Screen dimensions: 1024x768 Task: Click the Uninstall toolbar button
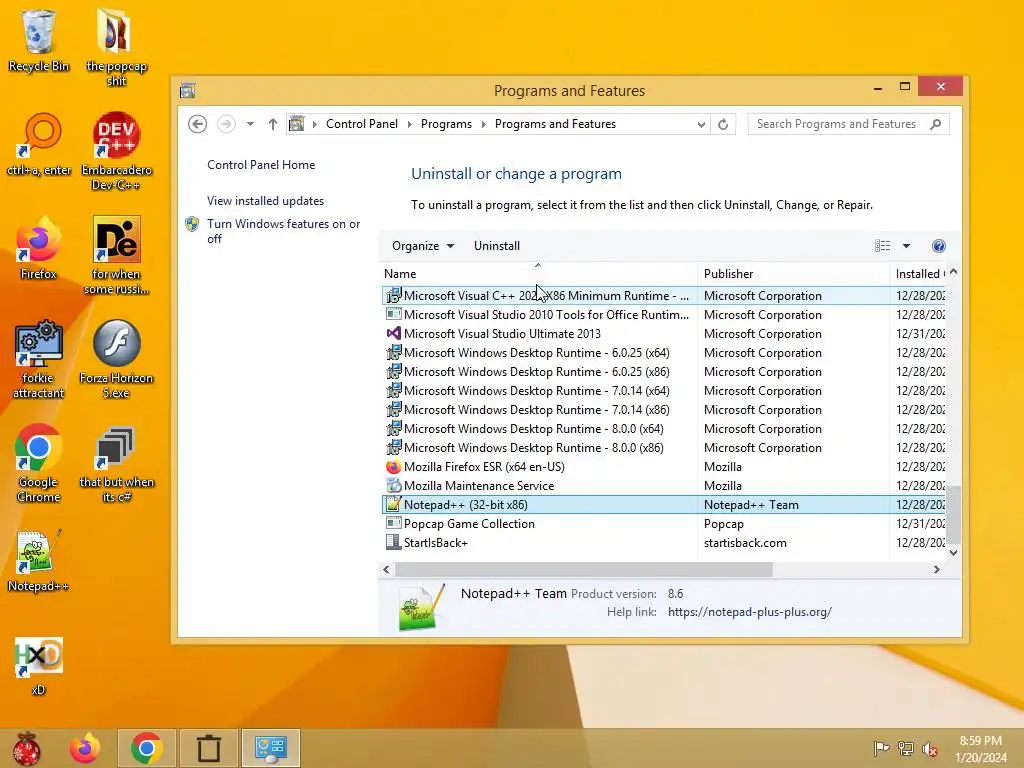pyautogui.click(x=497, y=246)
